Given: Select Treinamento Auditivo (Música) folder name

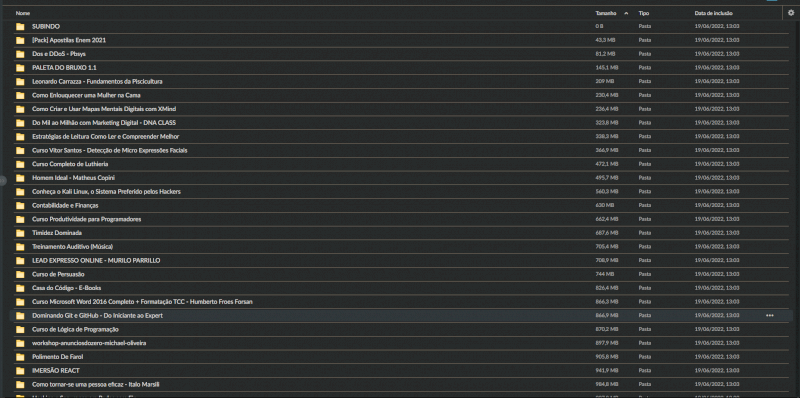Looking at the screenshot, I should point(72,247).
